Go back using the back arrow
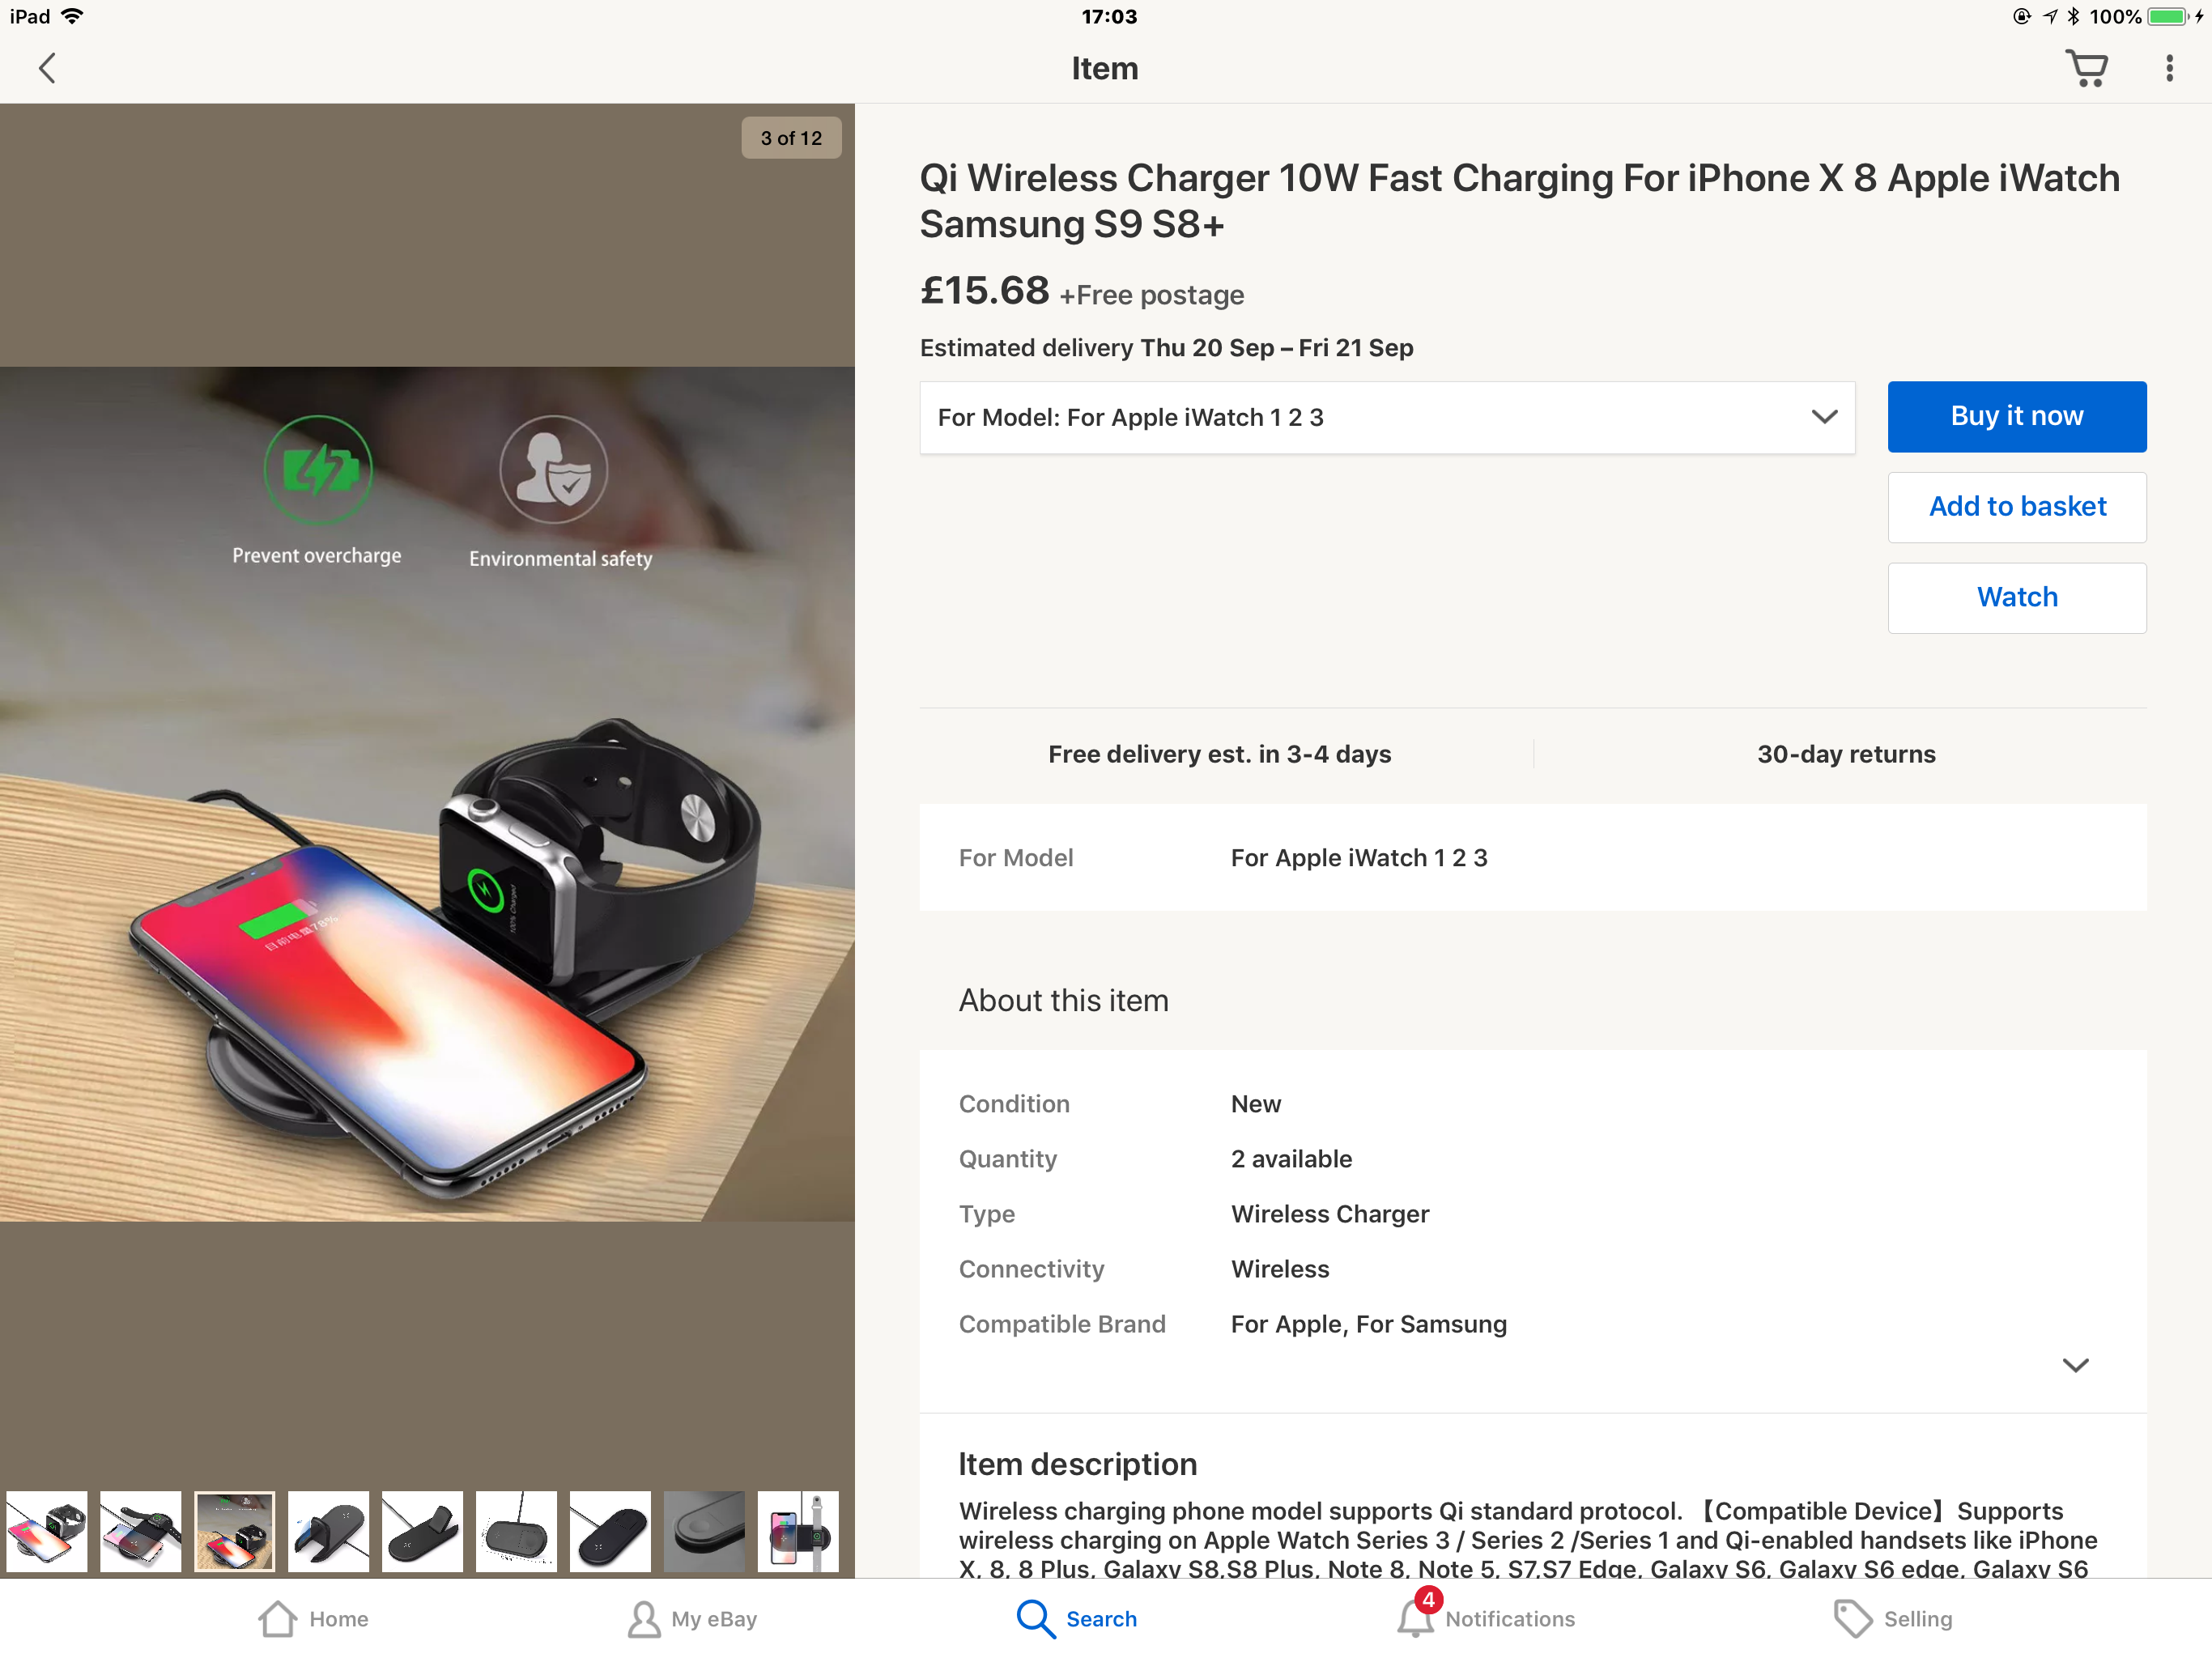Screen dimensions: 2212x1658 click(47, 68)
